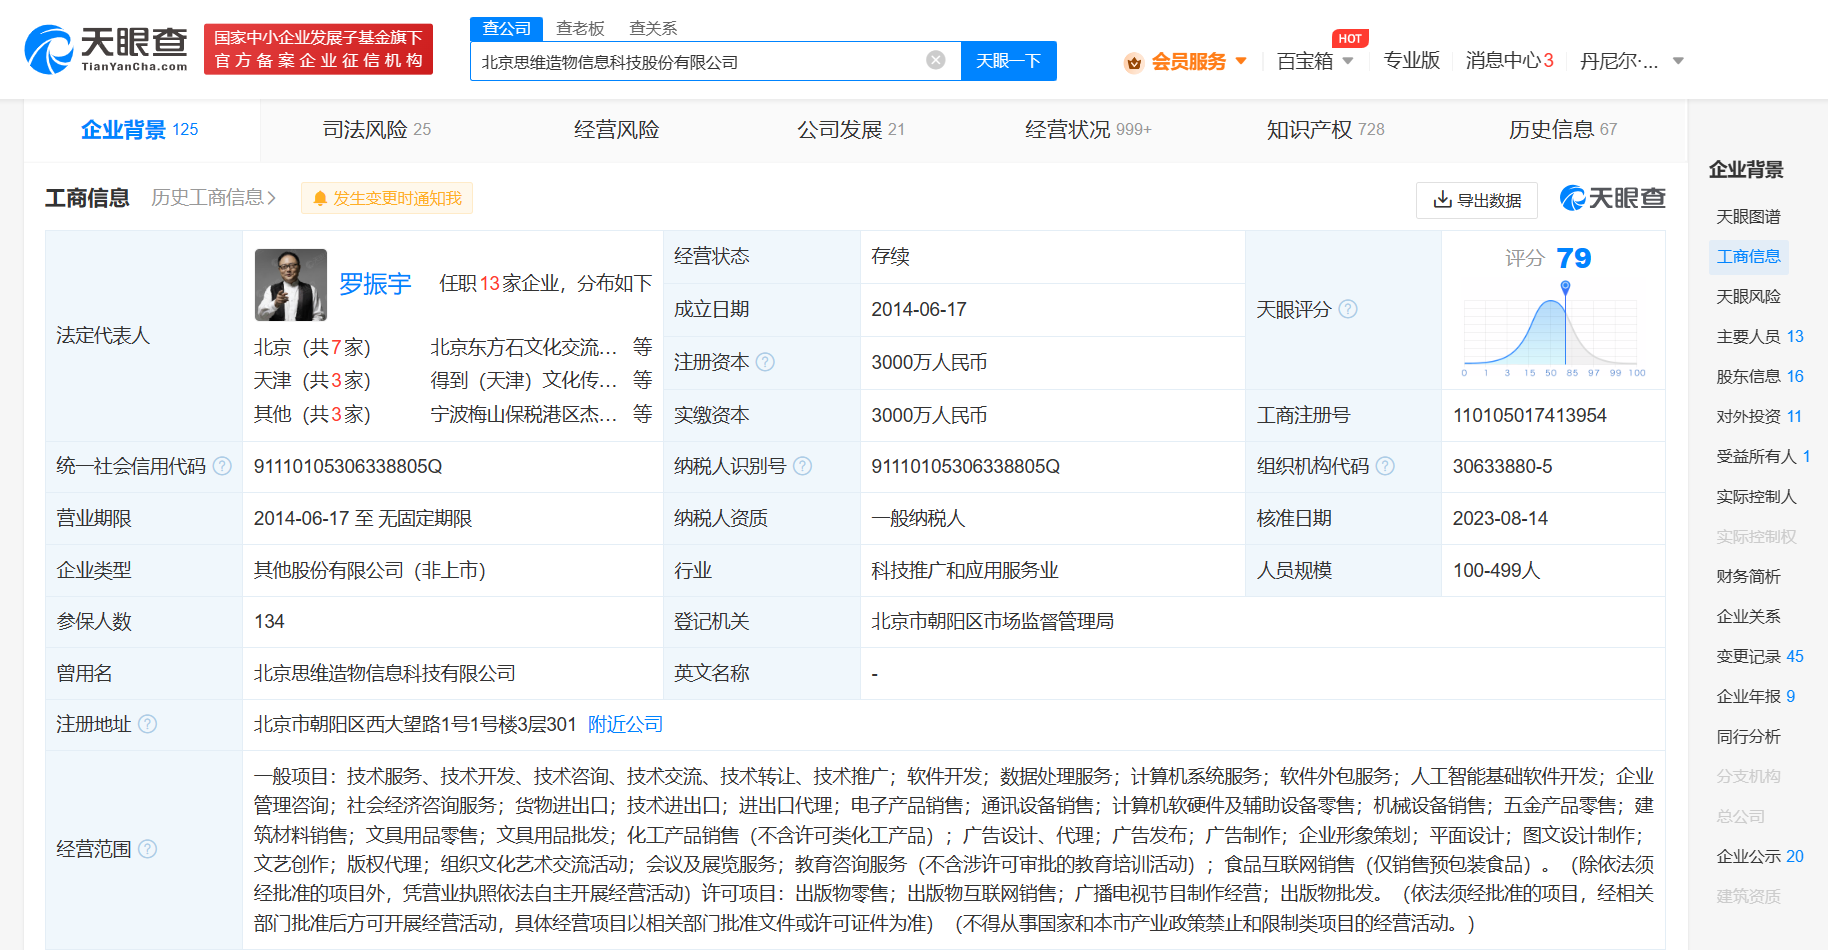Viewport: 1828px width, 950px height.
Task: Open help icon next to 纳税人识别号
Action: [802, 466]
